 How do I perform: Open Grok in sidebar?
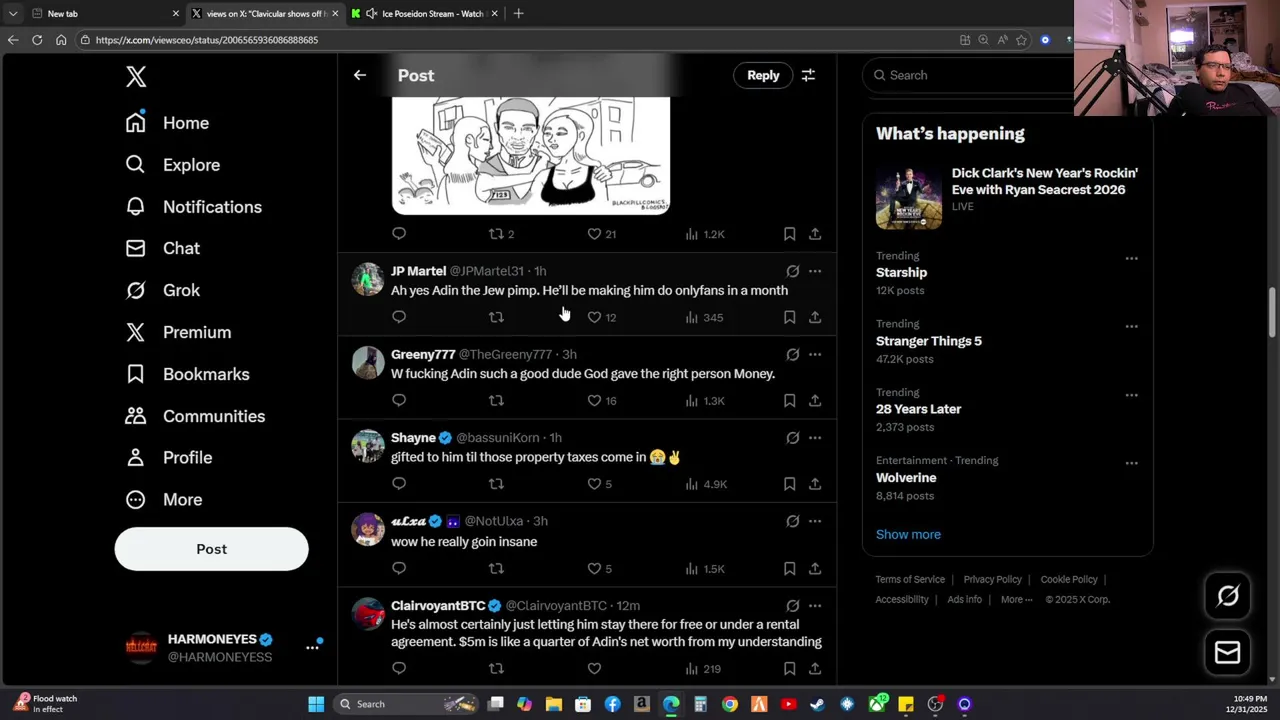pos(162,290)
